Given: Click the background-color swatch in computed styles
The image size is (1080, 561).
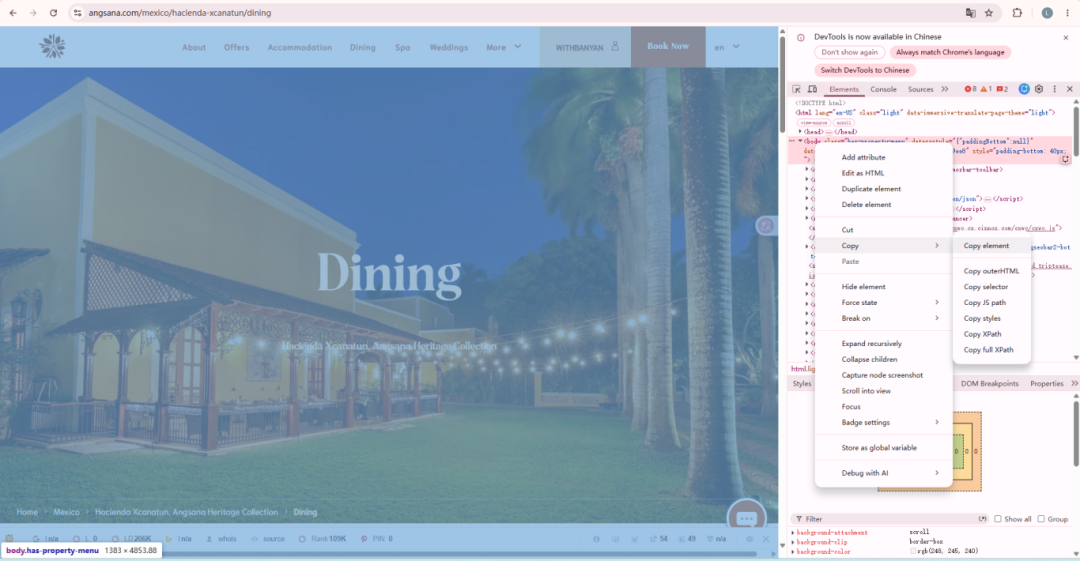Looking at the screenshot, I should [913, 551].
